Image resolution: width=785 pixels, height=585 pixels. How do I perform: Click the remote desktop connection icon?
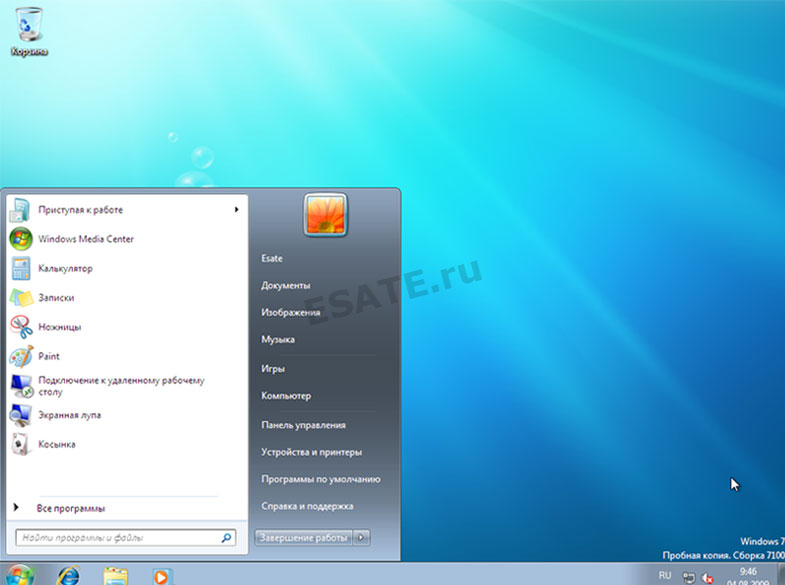click(x=22, y=386)
